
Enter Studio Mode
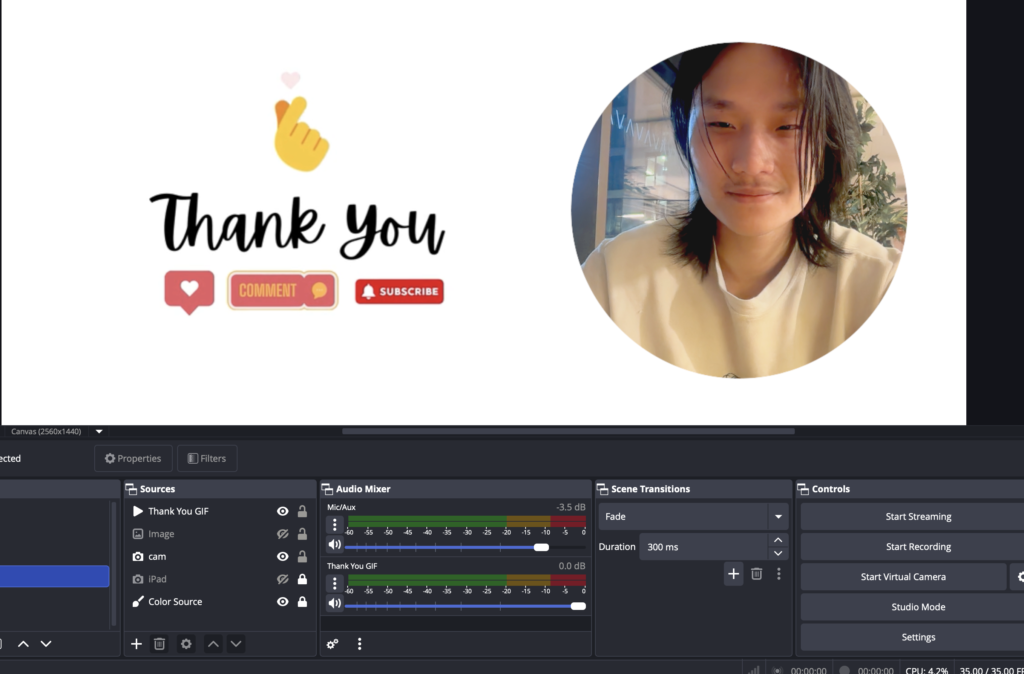[x=918, y=607]
